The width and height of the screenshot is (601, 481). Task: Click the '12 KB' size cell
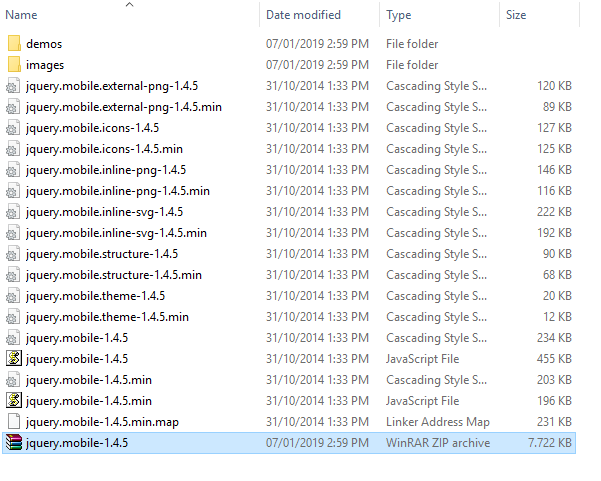click(x=557, y=317)
